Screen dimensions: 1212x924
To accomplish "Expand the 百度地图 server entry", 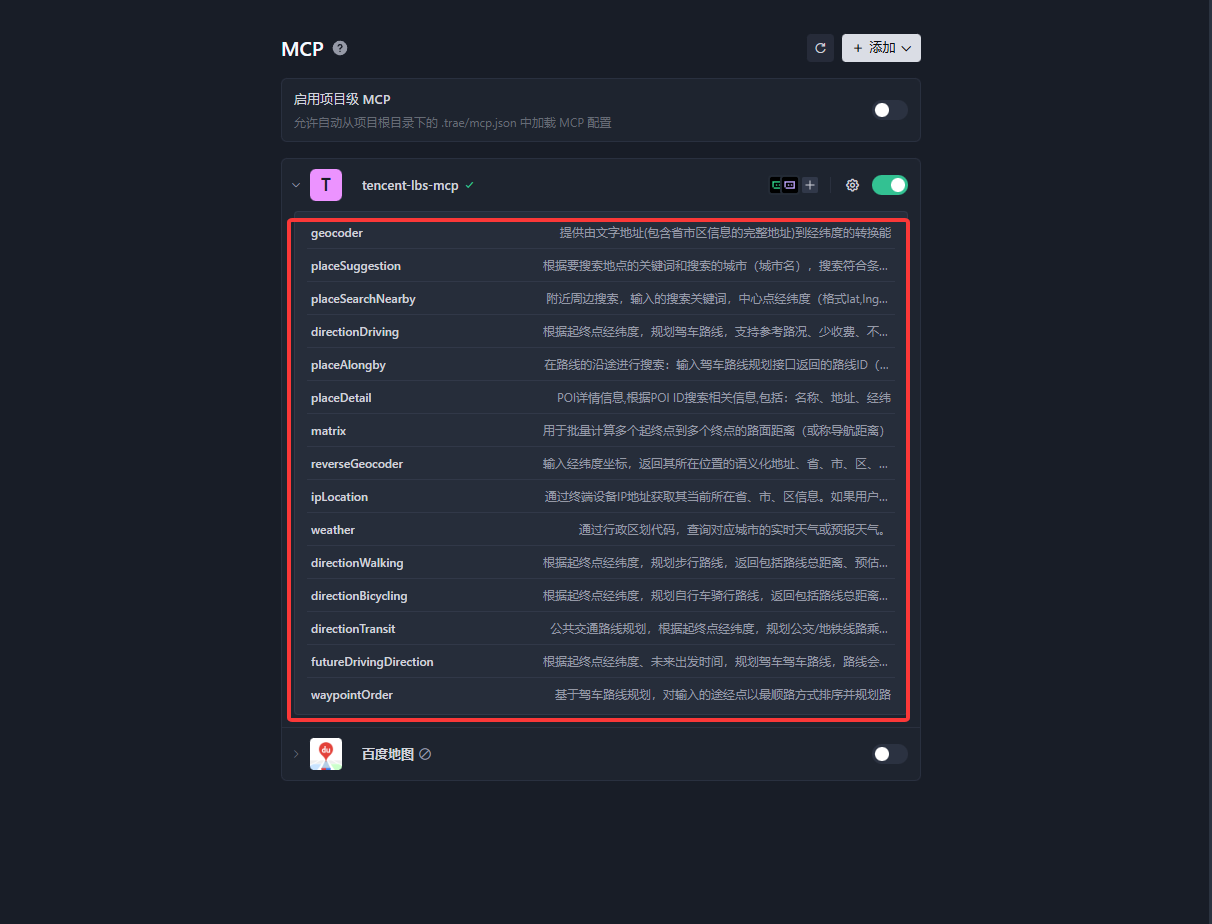I will tap(296, 754).
